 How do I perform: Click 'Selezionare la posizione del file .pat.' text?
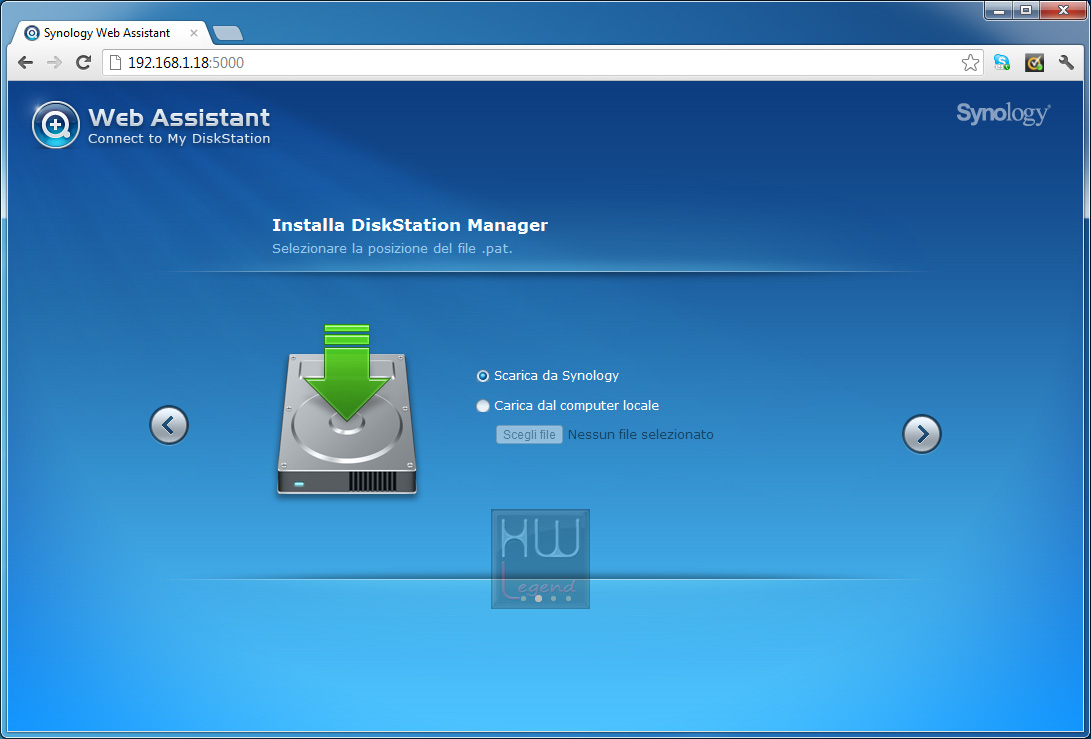[392, 248]
